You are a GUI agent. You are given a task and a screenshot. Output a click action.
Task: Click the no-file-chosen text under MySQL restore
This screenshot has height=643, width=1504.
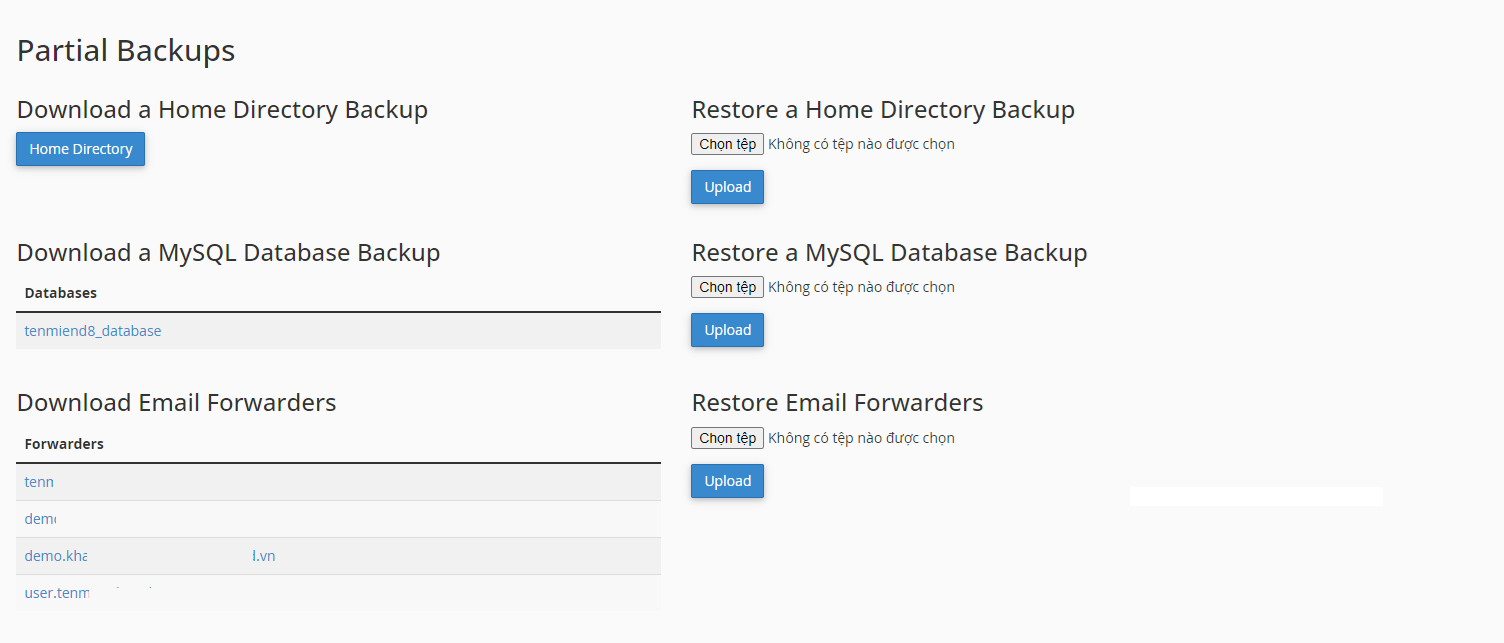tap(861, 287)
